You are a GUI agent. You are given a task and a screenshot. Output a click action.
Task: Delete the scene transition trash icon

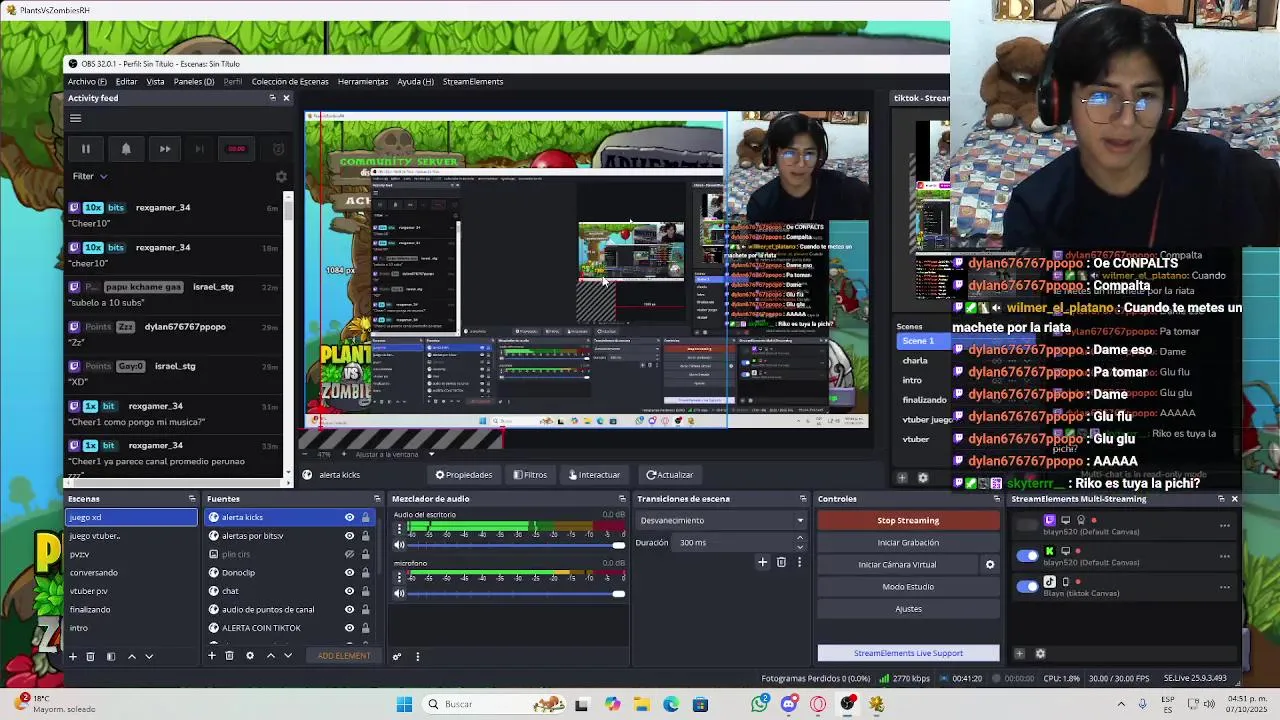pyautogui.click(x=781, y=562)
